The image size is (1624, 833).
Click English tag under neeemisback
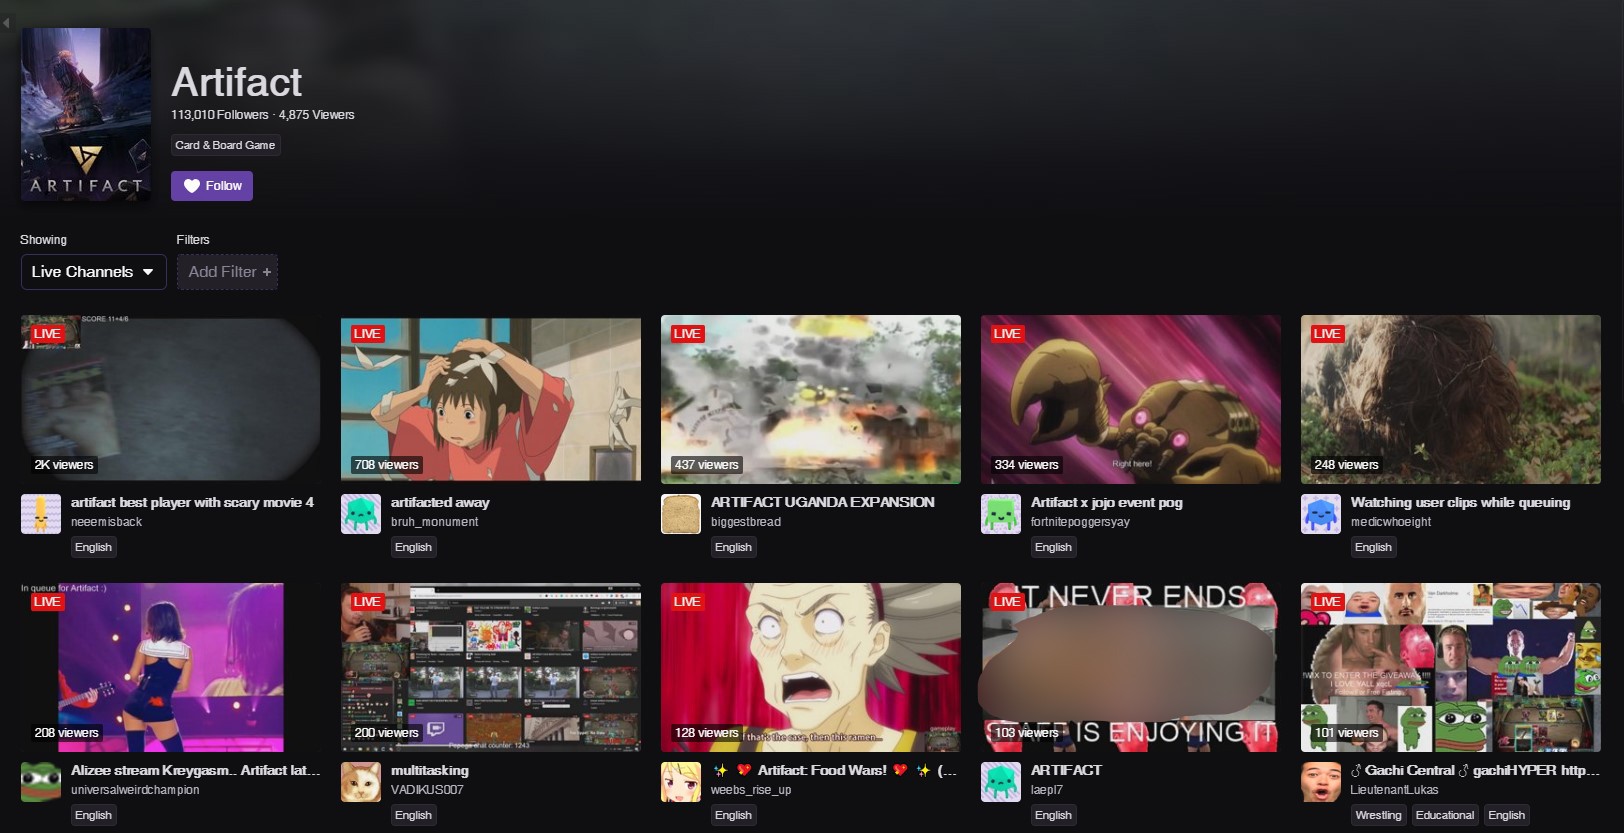click(93, 547)
